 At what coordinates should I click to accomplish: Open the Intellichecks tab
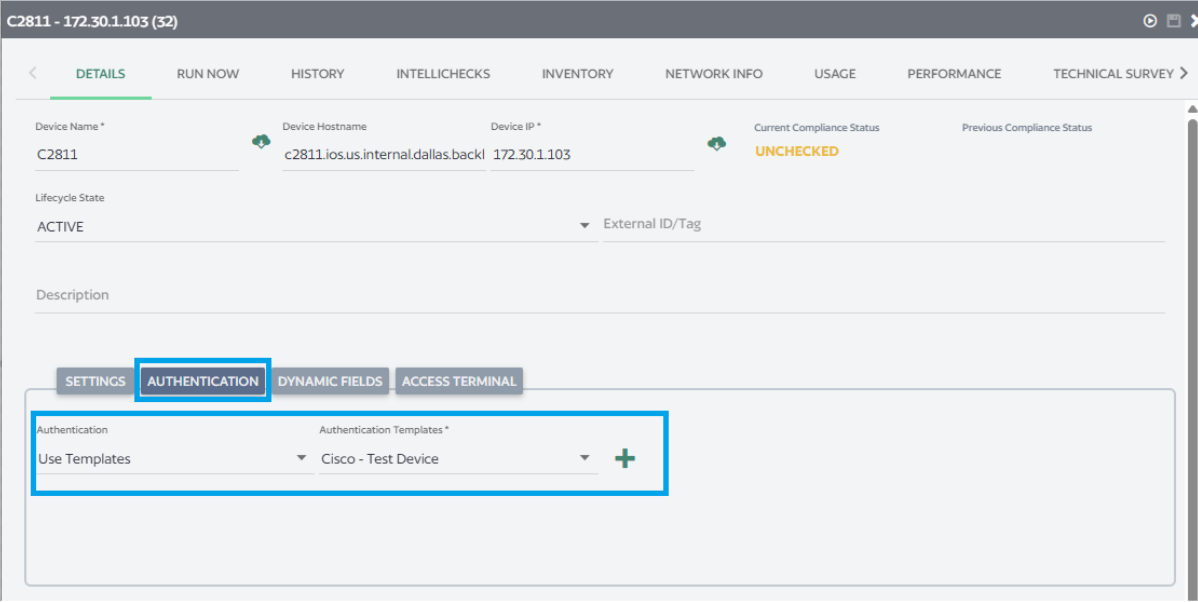click(443, 74)
